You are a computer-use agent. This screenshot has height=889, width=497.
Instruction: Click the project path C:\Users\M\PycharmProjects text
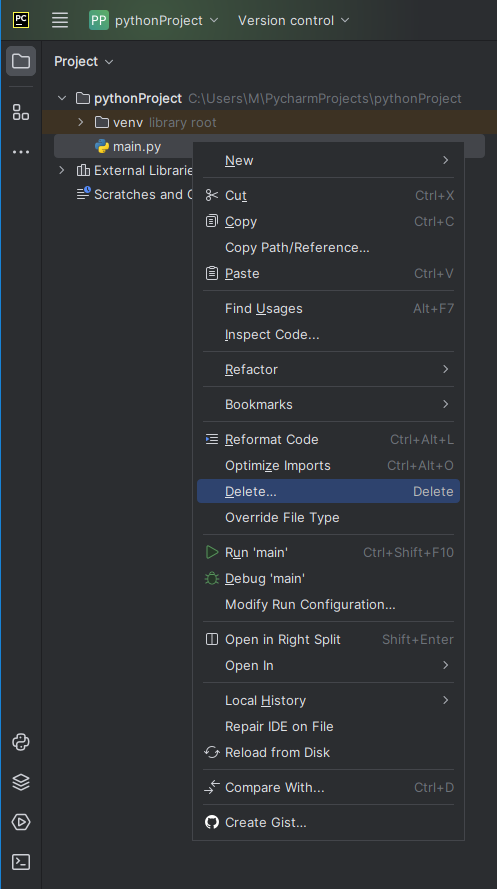point(325,99)
